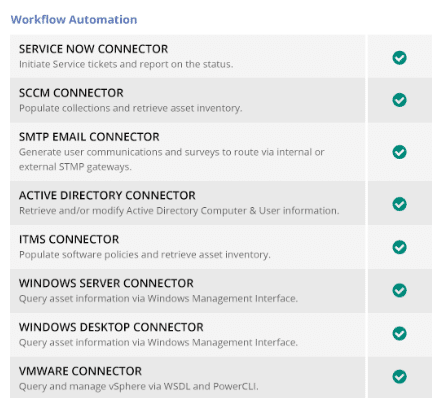Click Windows Desktop row 'Query asset information' text
432x398 pixels.
[x=158, y=343]
